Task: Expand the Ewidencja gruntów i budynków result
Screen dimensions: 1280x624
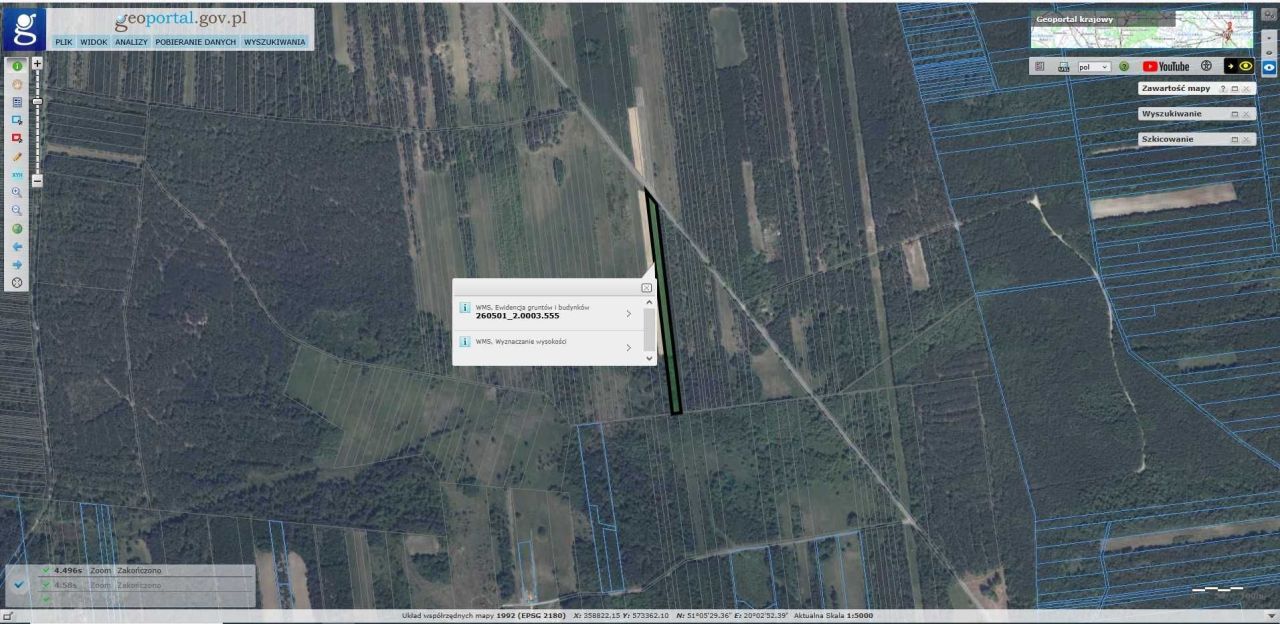Action: pos(628,314)
